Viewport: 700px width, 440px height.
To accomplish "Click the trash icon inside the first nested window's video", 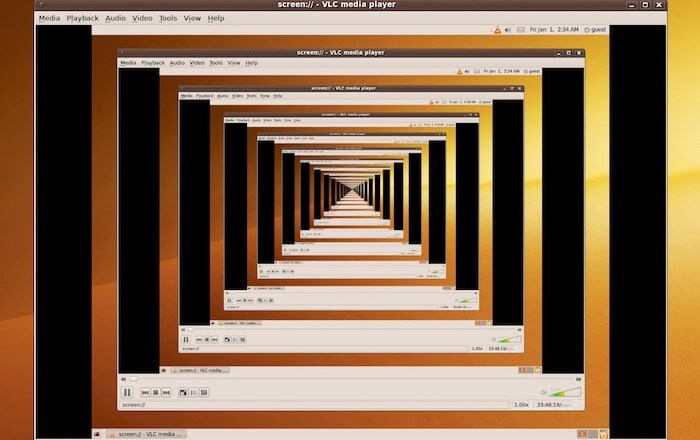I will 538,370.
